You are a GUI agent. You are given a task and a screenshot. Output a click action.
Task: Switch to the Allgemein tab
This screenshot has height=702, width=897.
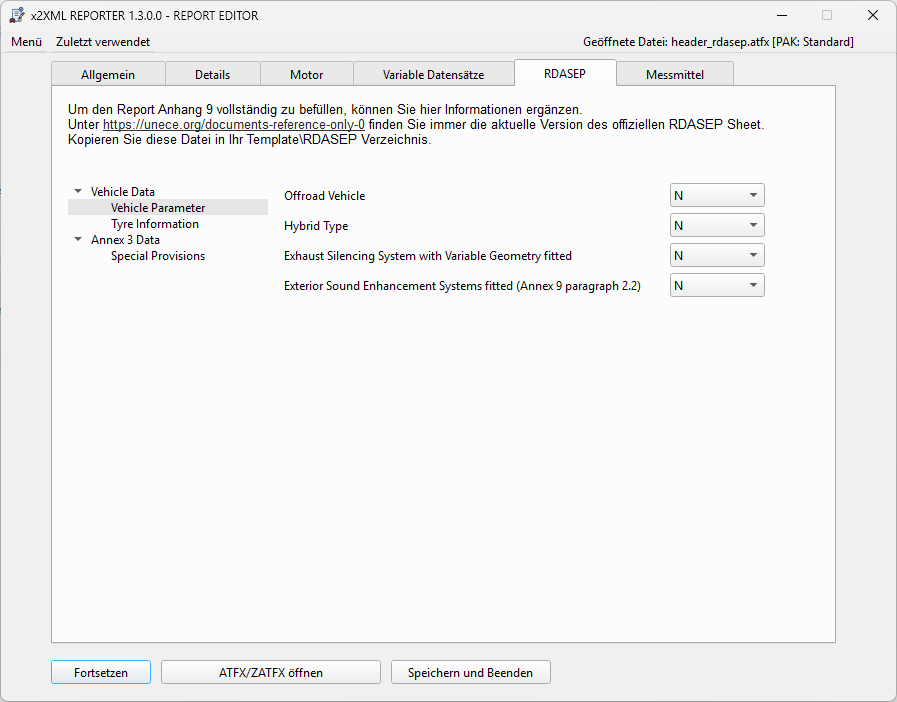tap(108, 75)
